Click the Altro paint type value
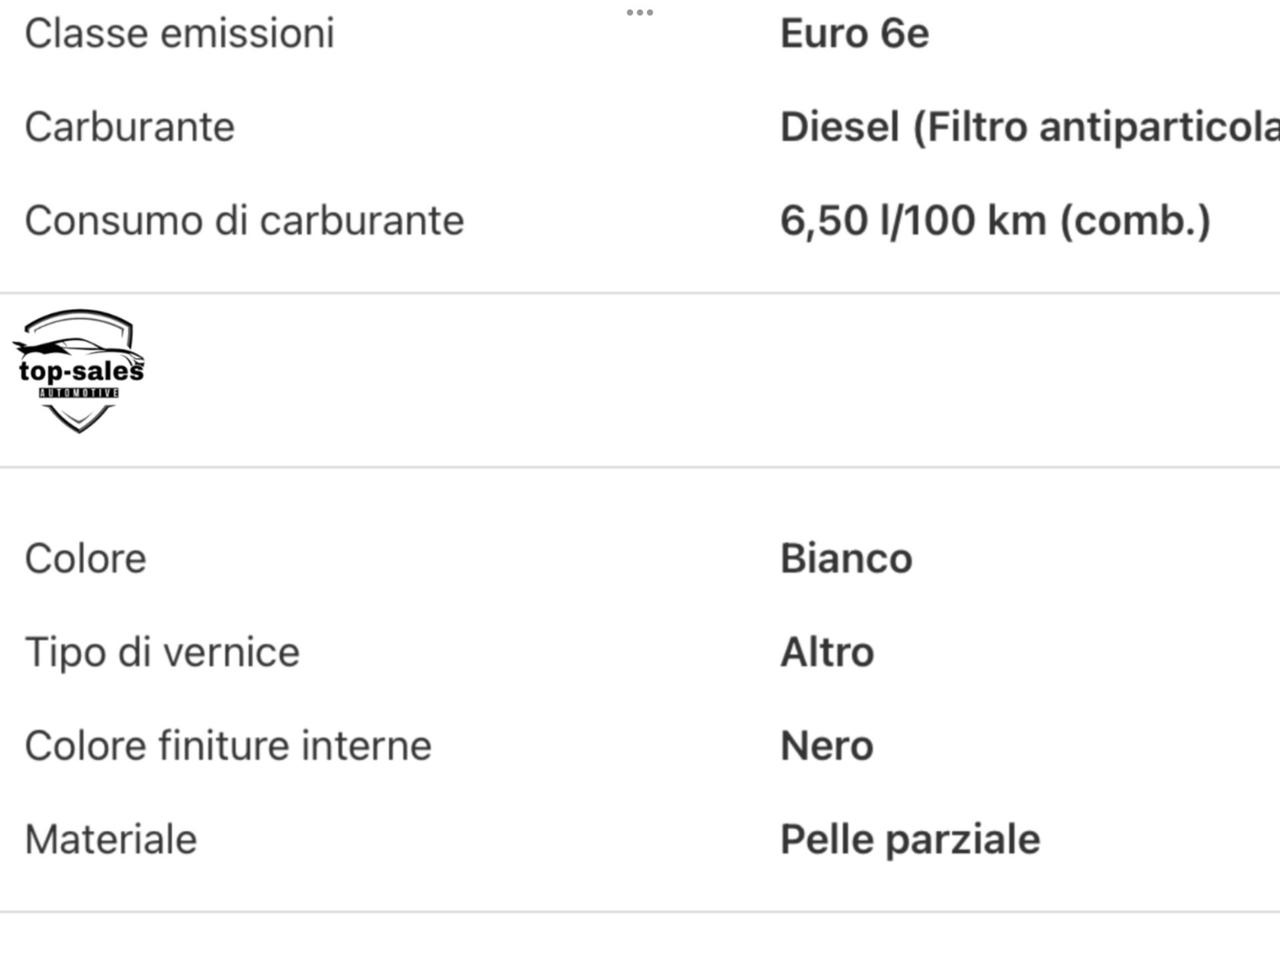Screen dimensions: 1280x960 coord(827,652)
